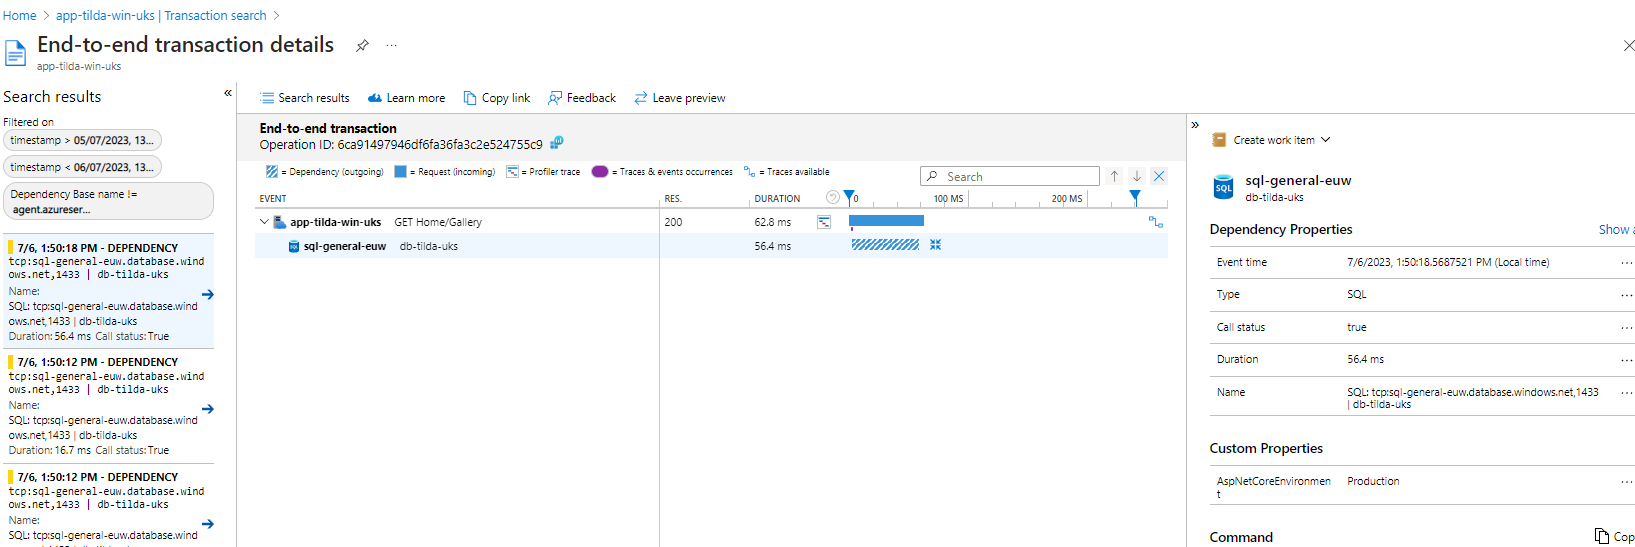Click the purple Traces & events legend swatch
Screen dimensions: 1635x547
(600, 171)
